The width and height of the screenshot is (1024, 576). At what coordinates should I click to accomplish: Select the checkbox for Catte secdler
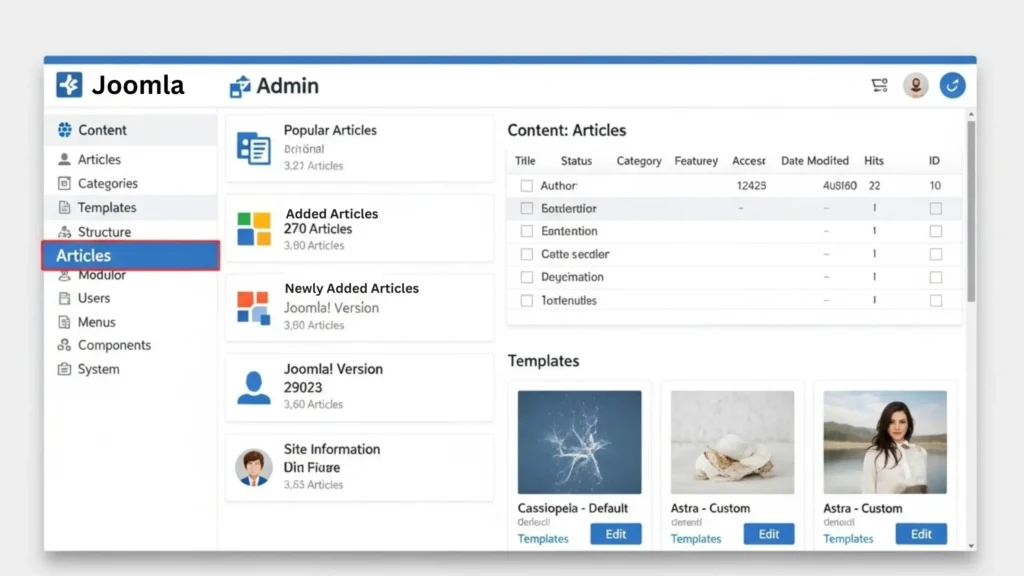(527, 254)
